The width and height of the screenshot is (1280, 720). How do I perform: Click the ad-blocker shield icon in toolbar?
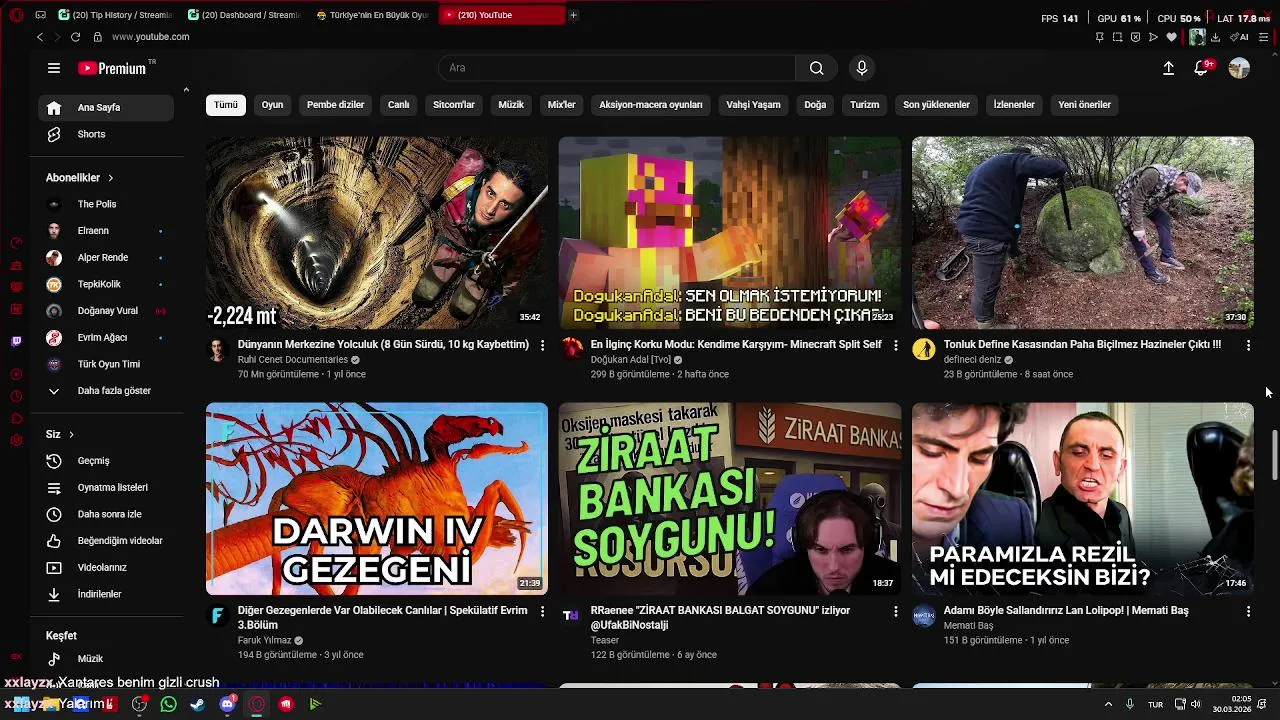1135,37
